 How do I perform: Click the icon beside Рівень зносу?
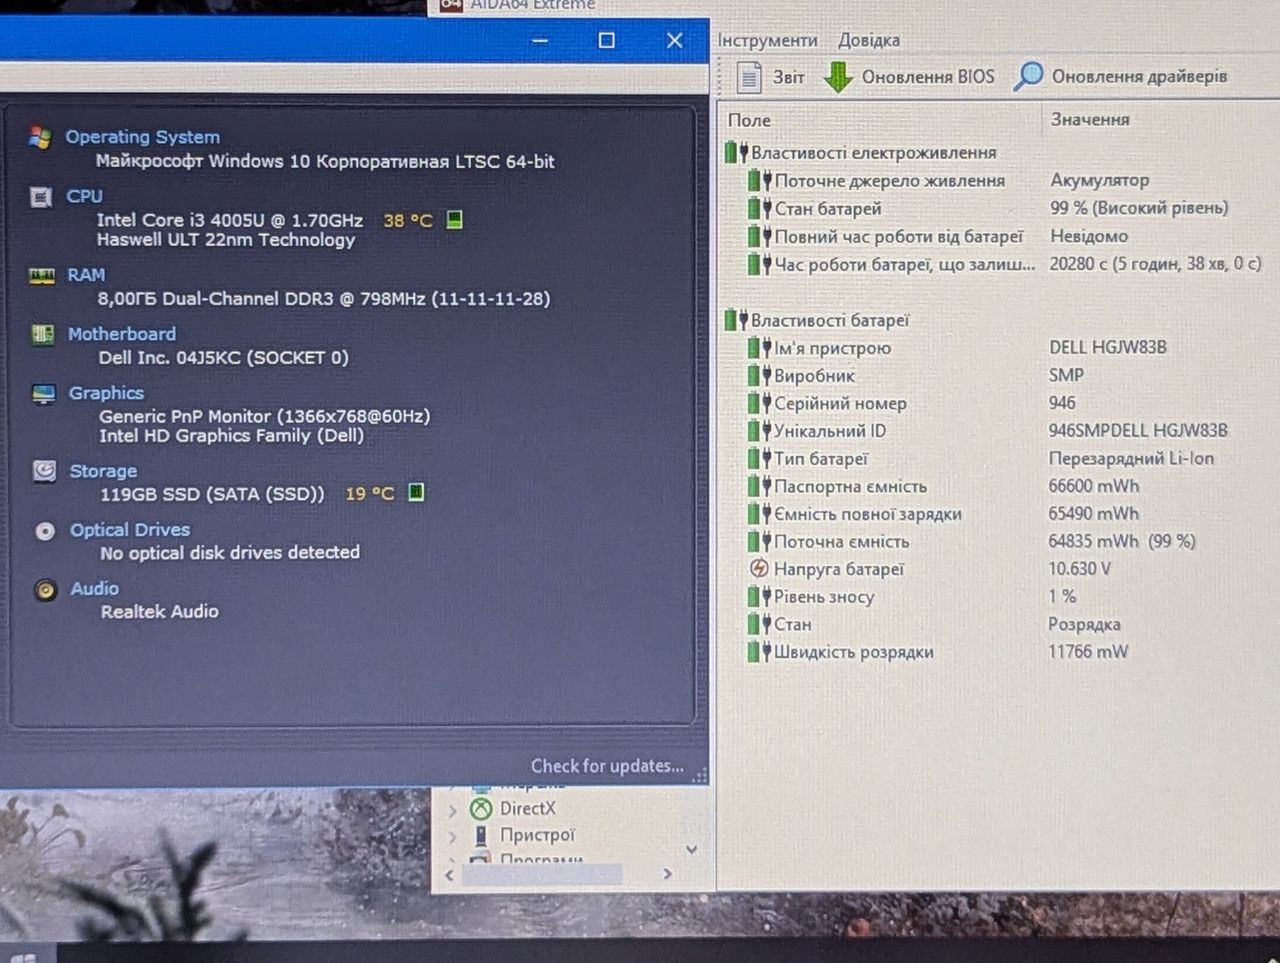760,597
